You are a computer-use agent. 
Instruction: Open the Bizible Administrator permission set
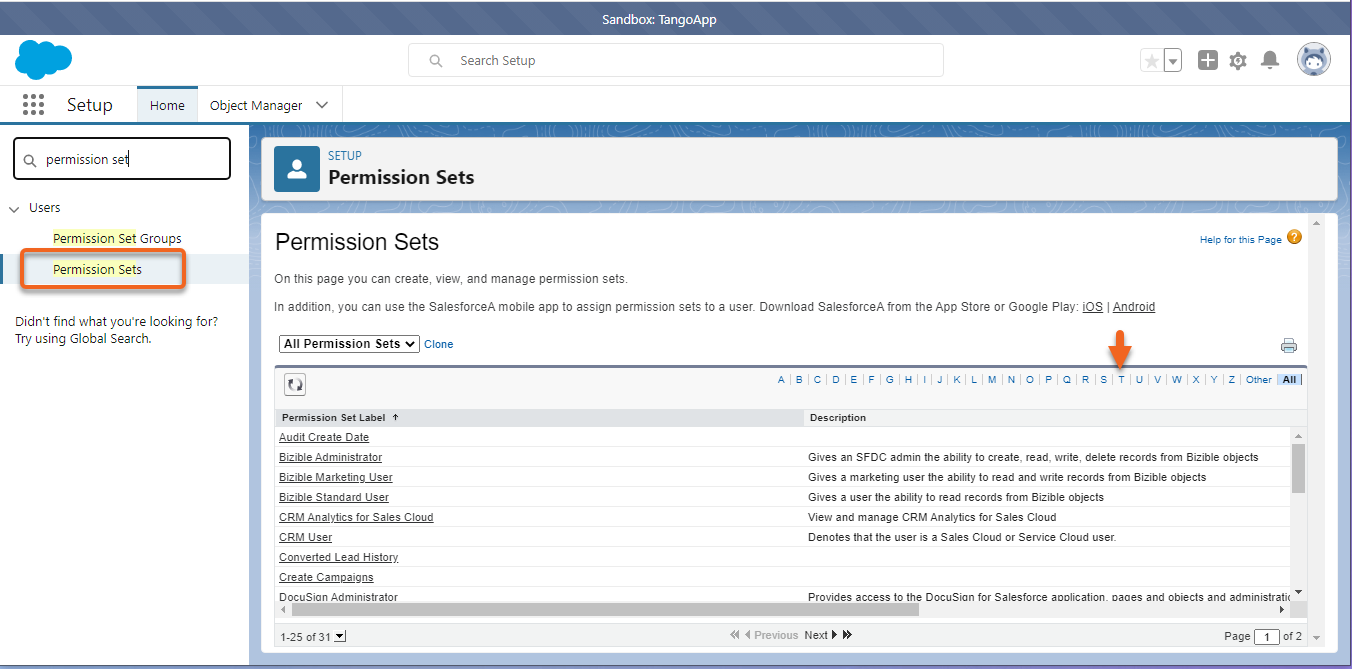click(x=330, y=457)
